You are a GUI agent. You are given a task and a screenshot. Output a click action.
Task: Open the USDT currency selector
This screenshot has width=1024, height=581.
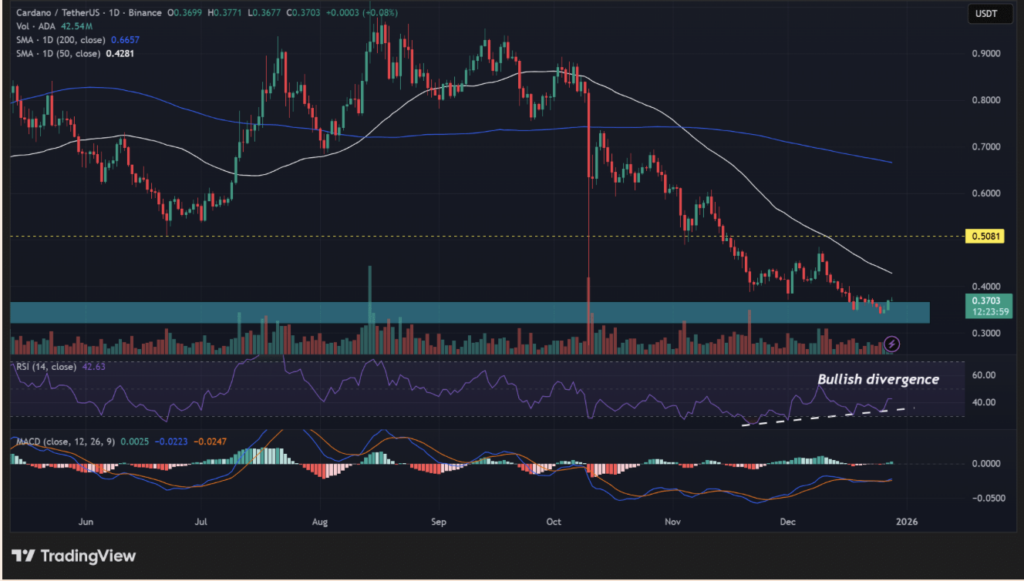pyautogui.click(x=984, y=14)
